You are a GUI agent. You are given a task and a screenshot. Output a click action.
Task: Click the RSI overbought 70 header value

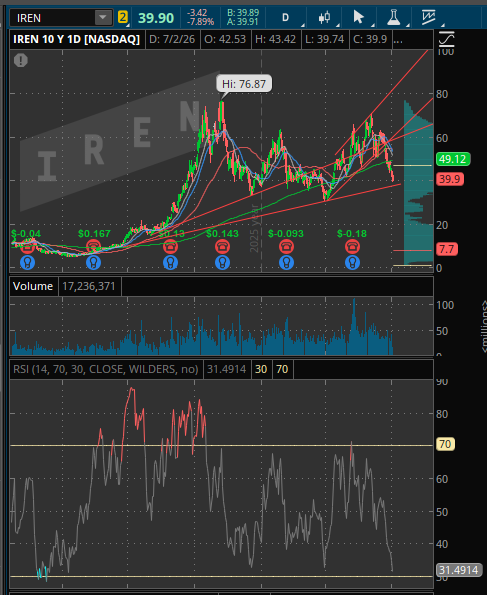pyautogui.click(x=282, y=369)
